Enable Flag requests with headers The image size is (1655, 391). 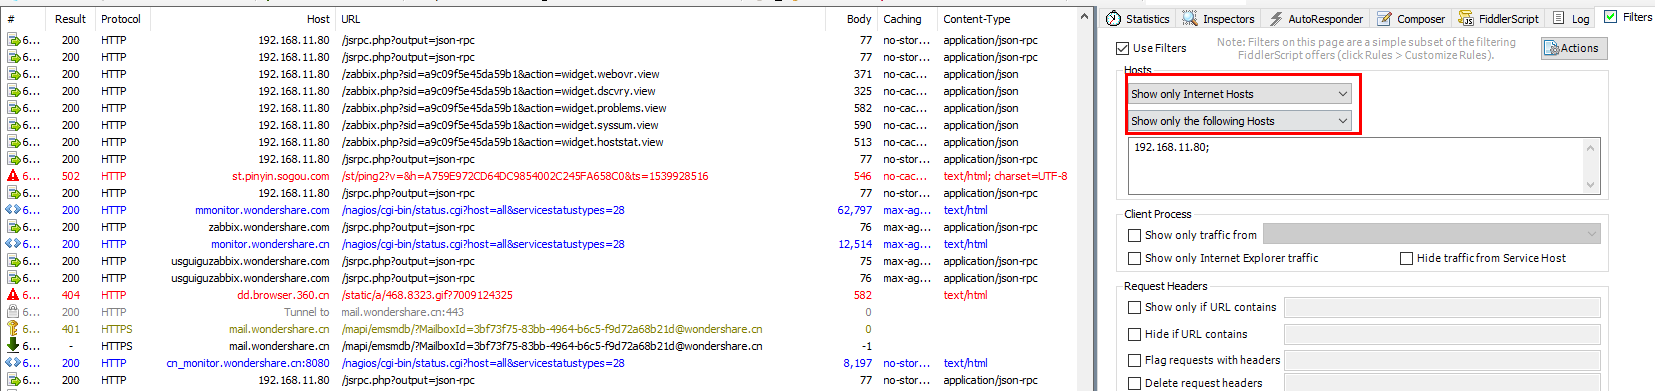point(1134,360)
